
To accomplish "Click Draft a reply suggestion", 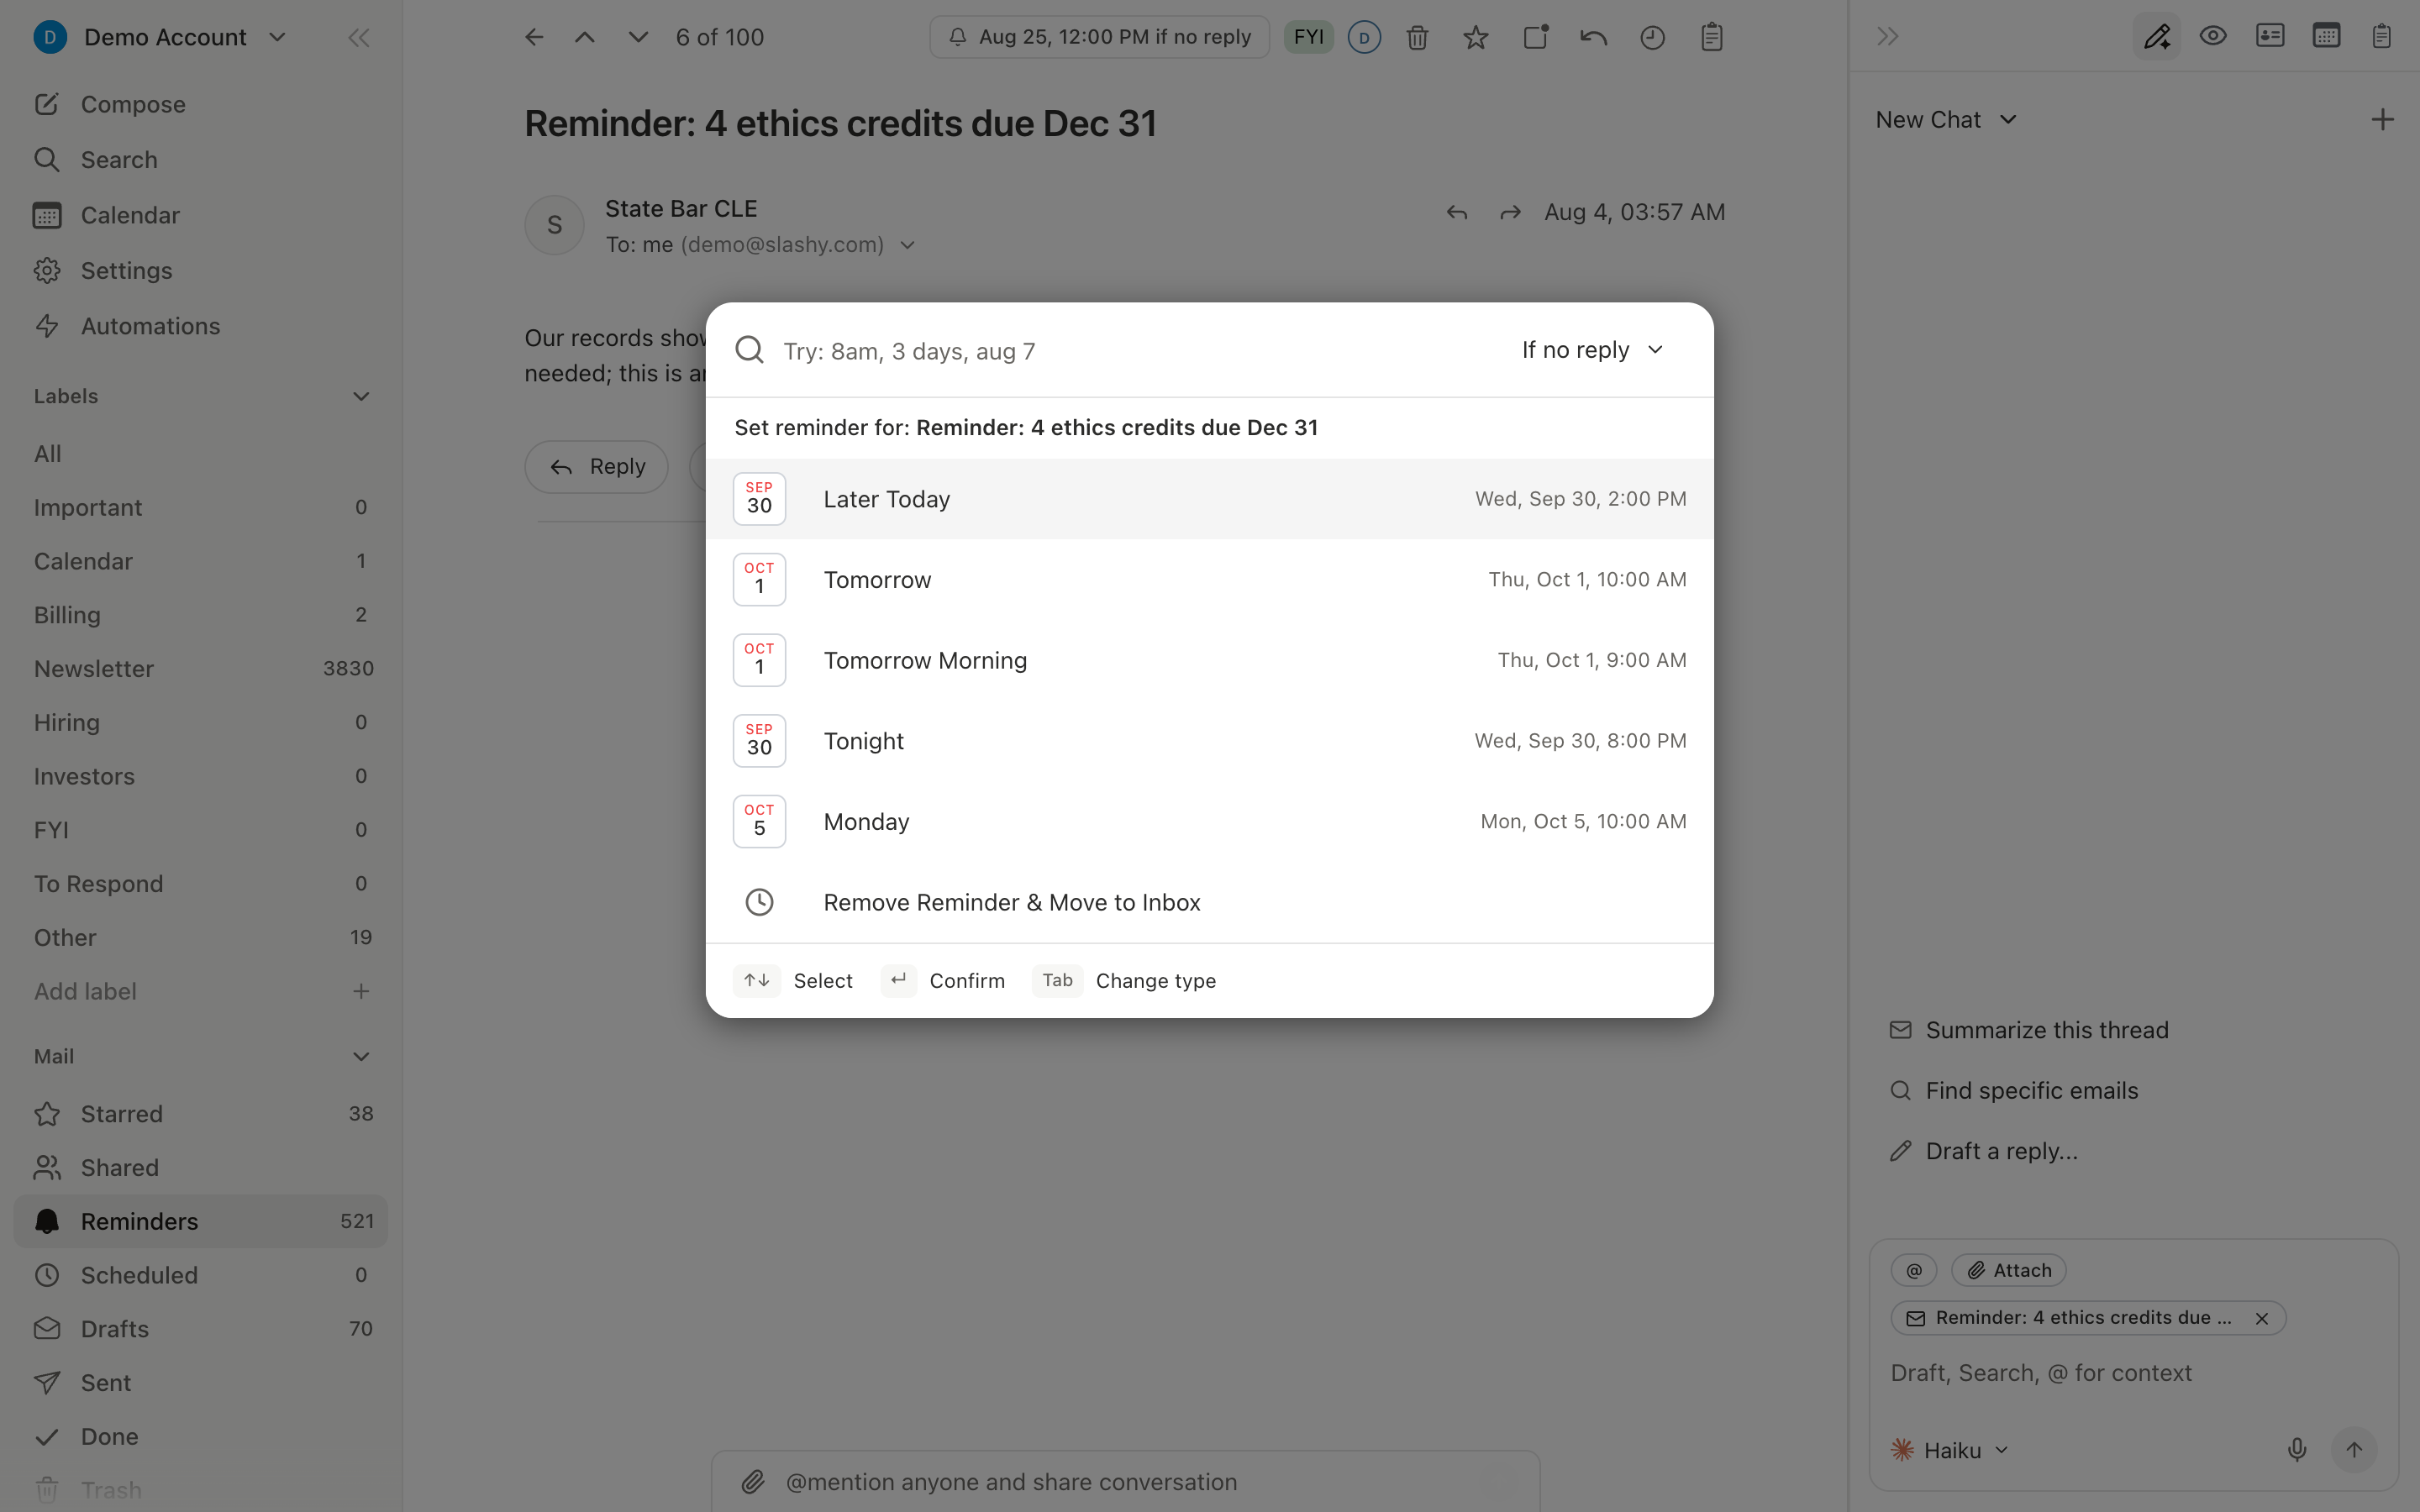I will tap(1984, 1151).
